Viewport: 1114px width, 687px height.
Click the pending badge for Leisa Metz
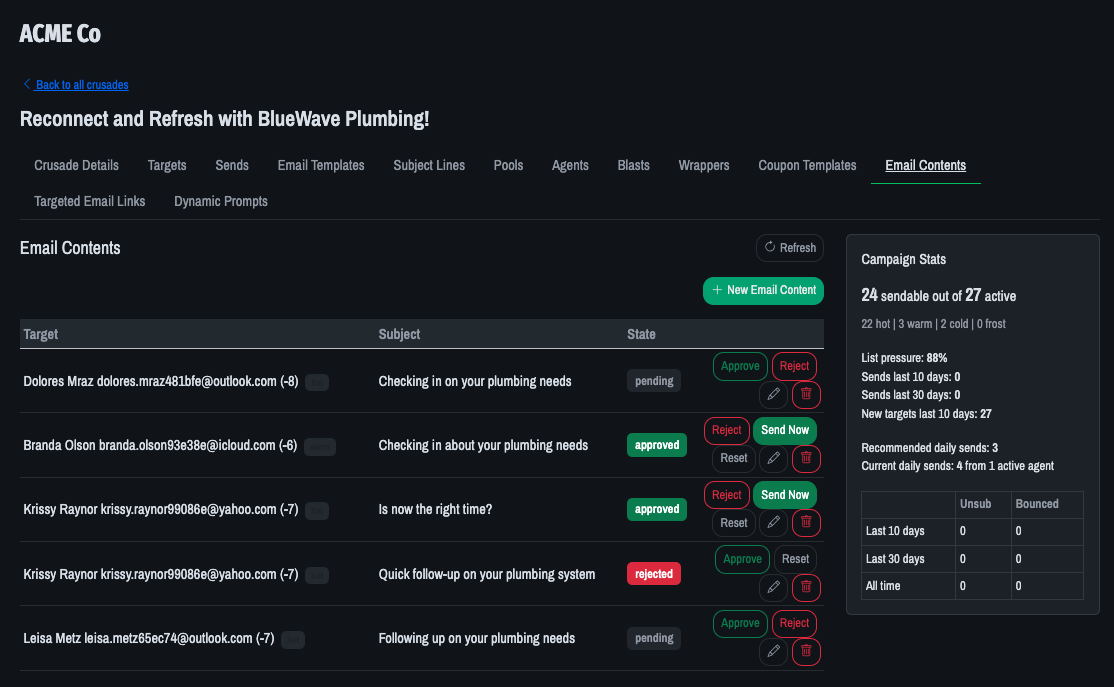pos(654,638)
